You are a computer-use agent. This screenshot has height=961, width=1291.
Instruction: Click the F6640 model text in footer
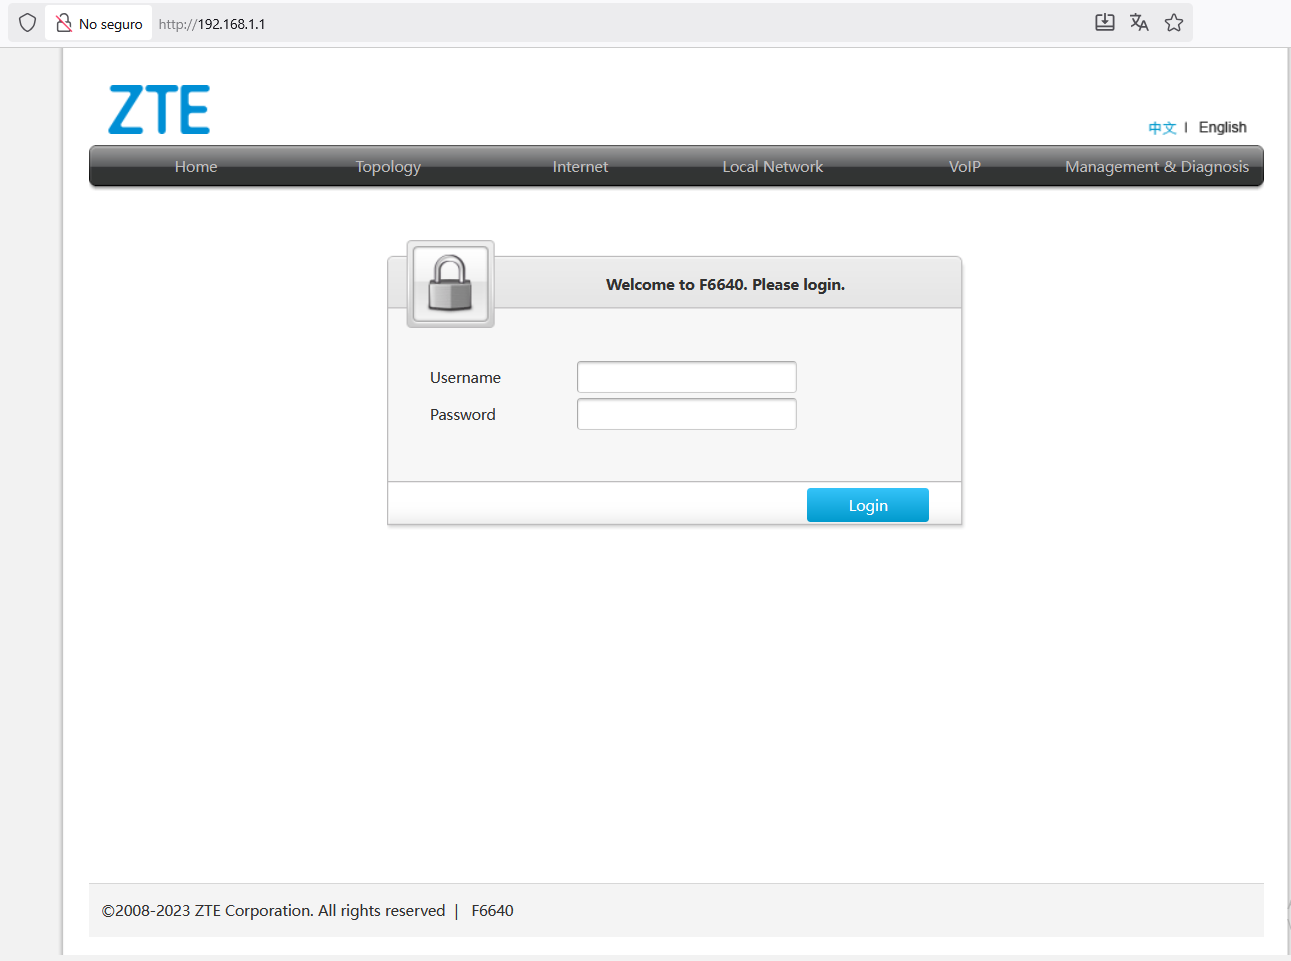(x=492, y=911)
